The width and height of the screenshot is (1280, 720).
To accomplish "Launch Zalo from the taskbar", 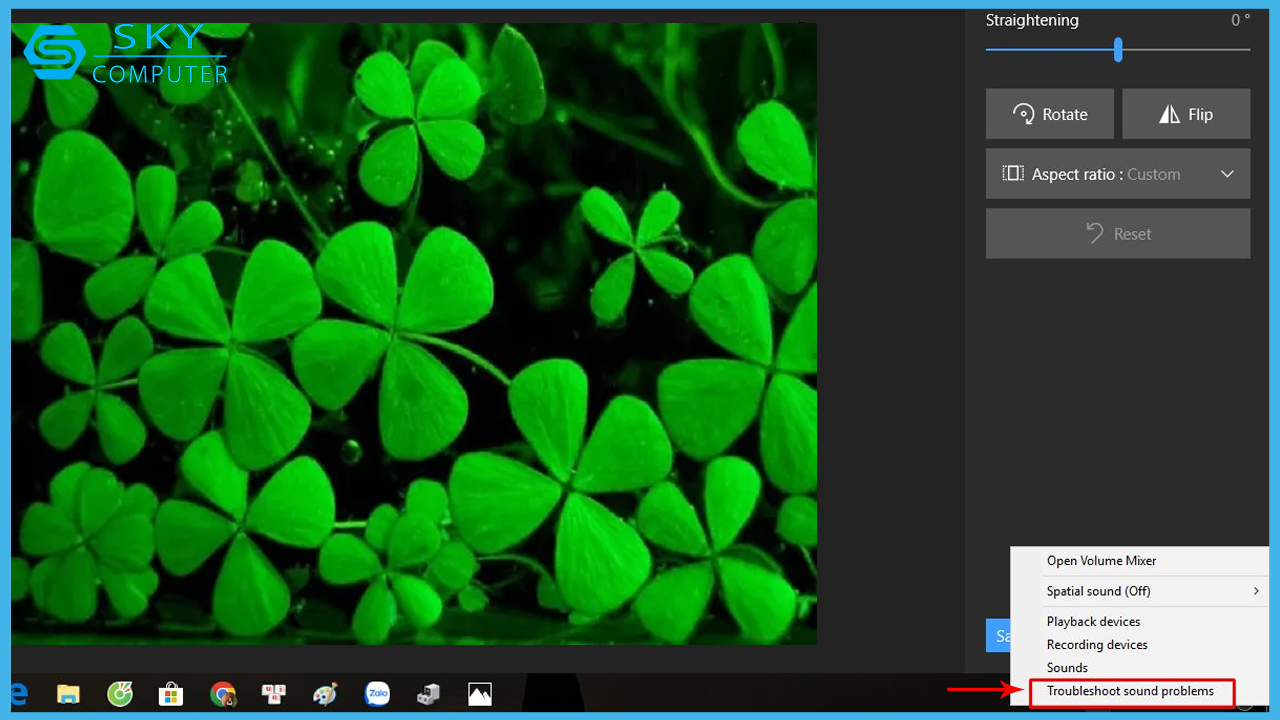I will [377, 694].
